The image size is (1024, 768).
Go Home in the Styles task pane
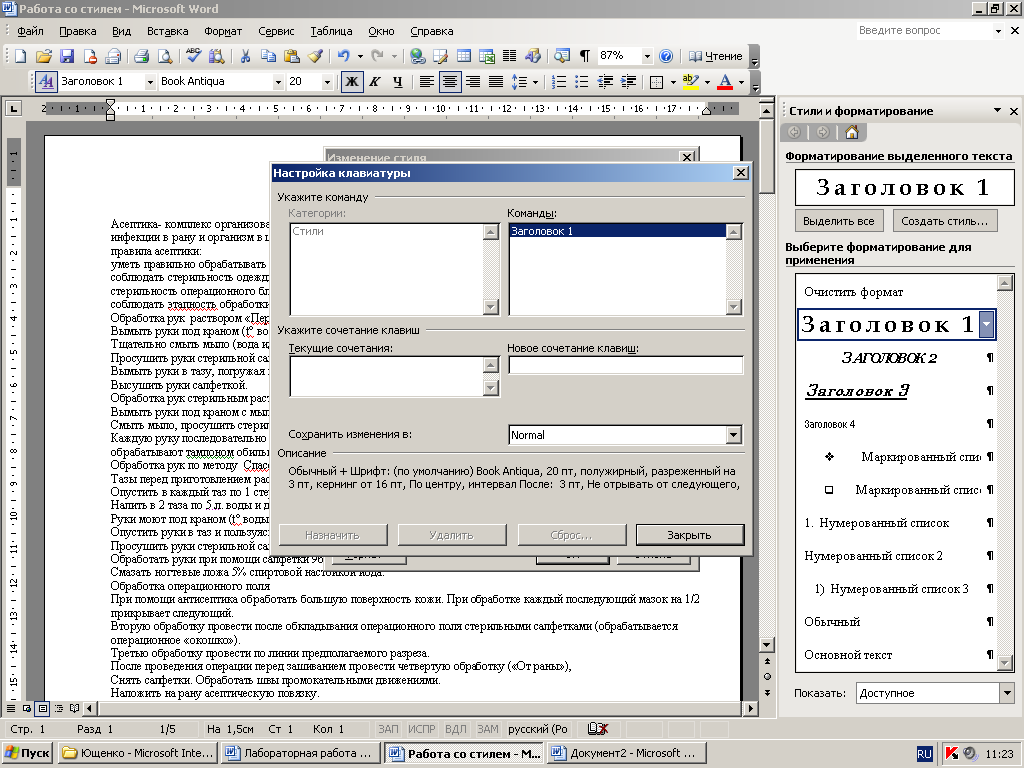click(x=852, y=133)
